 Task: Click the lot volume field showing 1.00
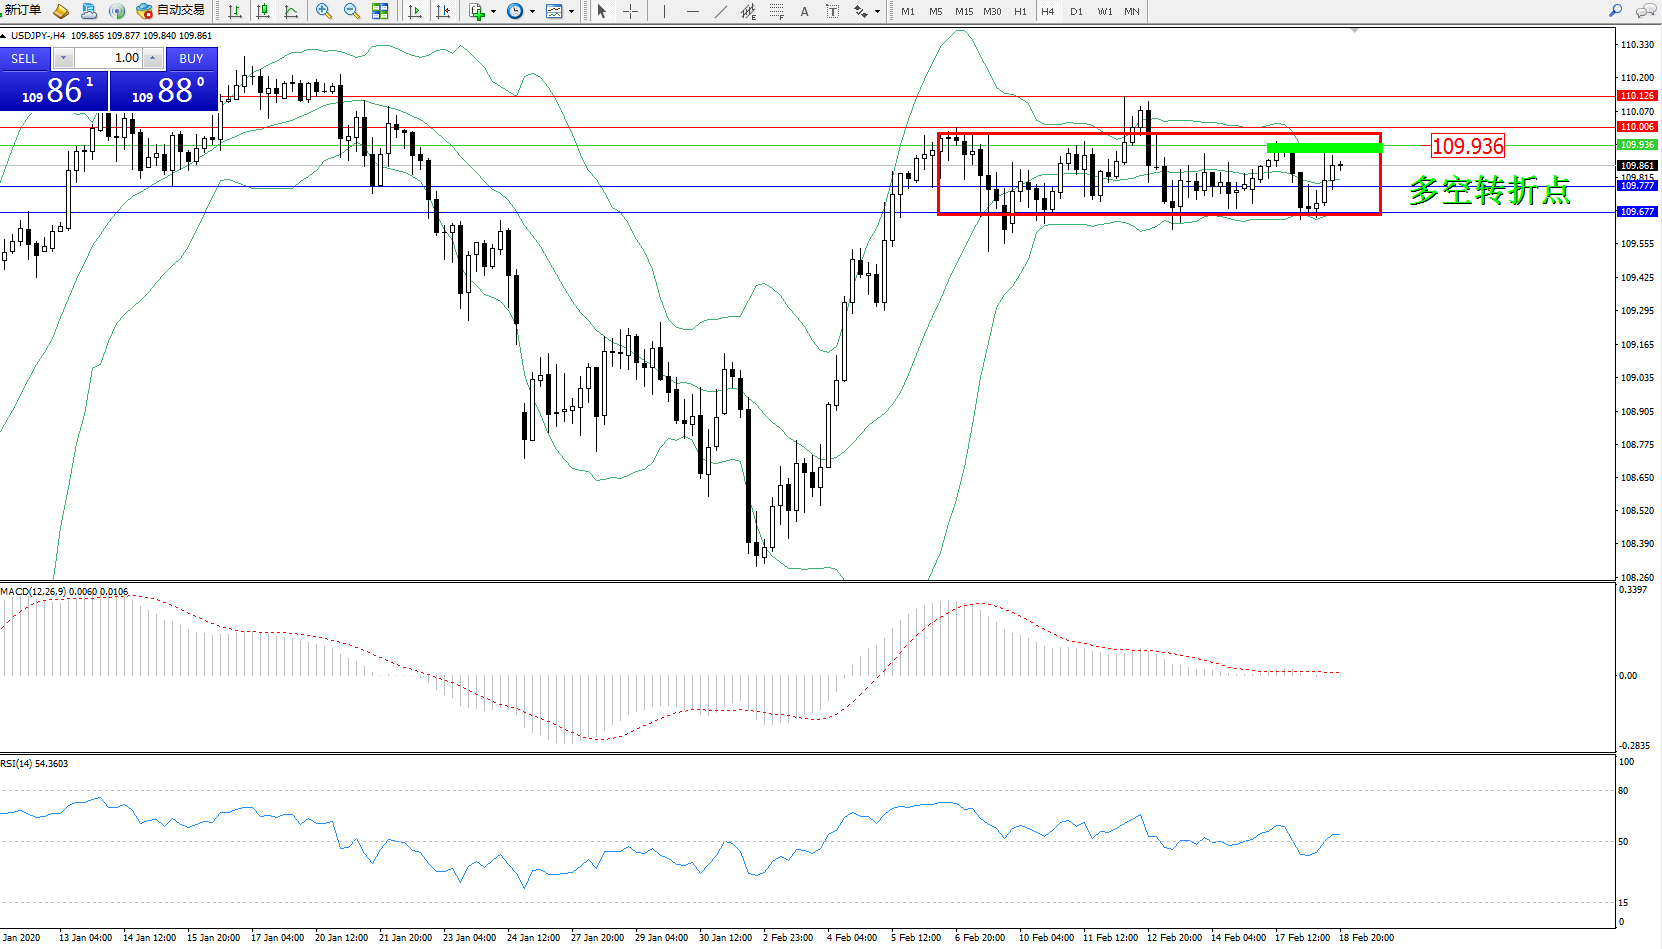point(110,58)
